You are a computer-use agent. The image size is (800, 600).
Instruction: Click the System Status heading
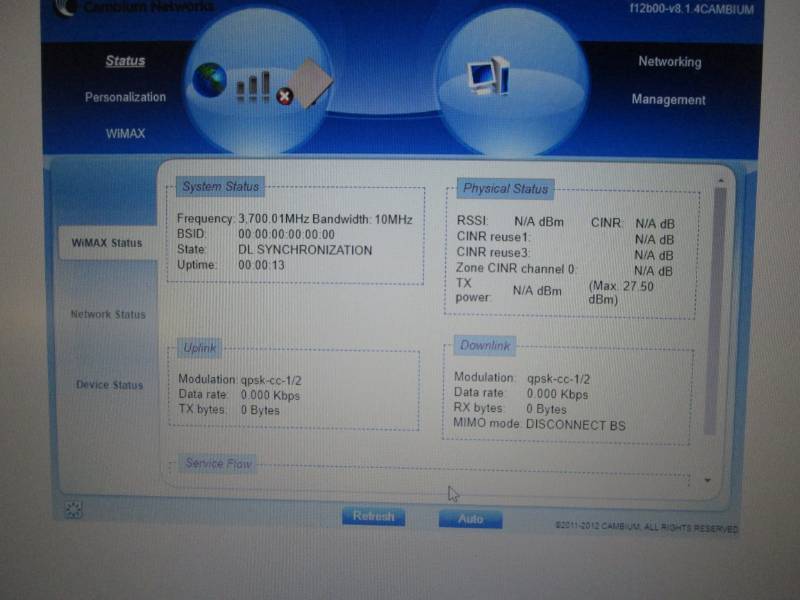pos(220,187)
